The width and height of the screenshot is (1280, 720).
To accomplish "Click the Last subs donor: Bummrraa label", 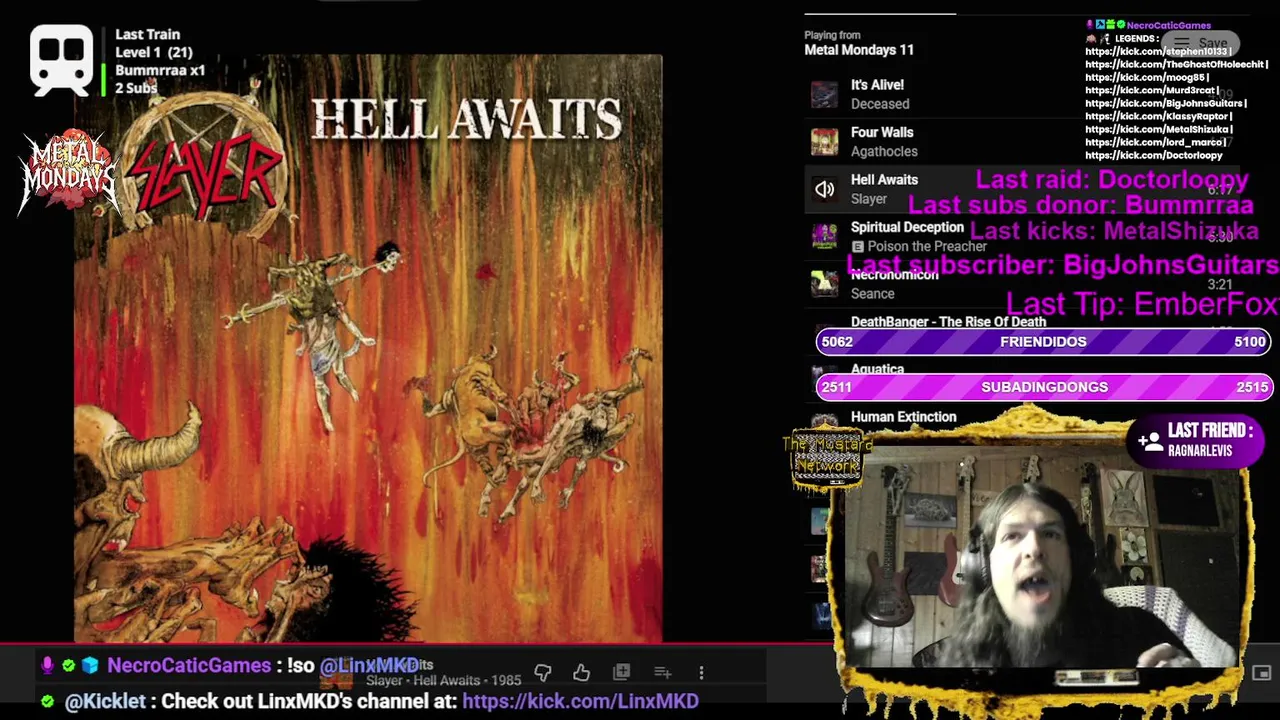I will [1080, 206].
